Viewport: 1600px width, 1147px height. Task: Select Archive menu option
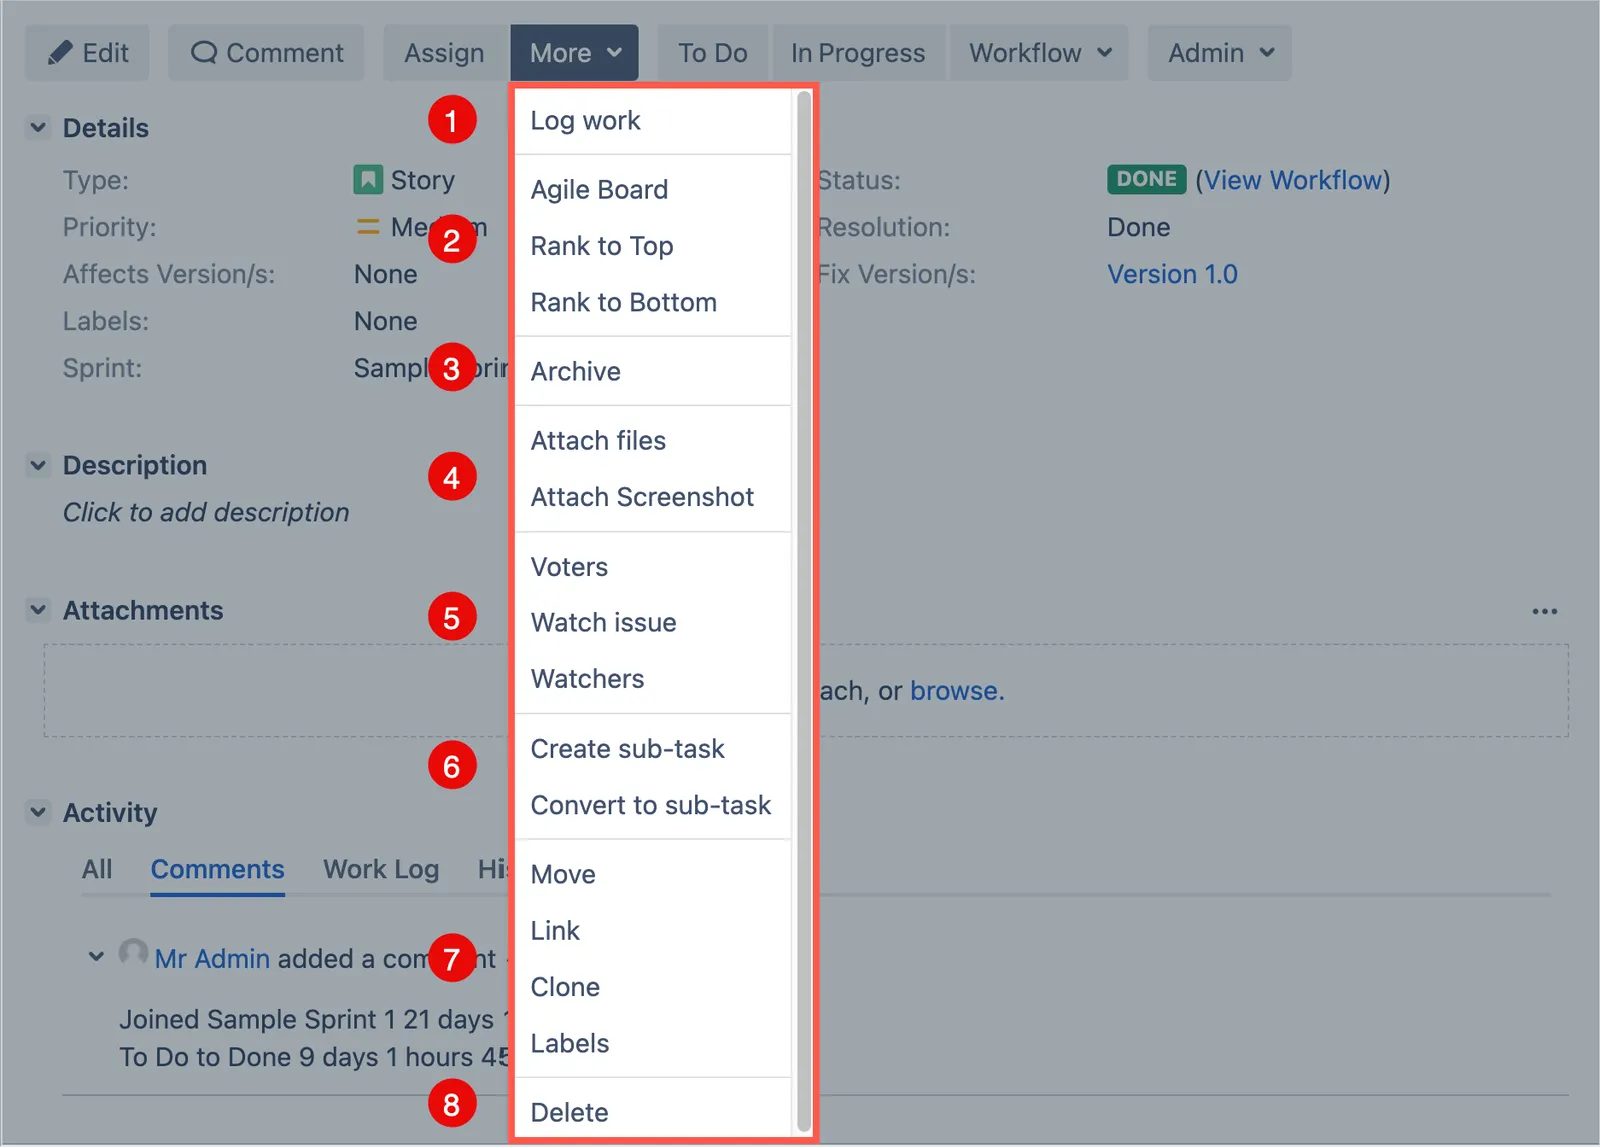(x=654, y=371)
